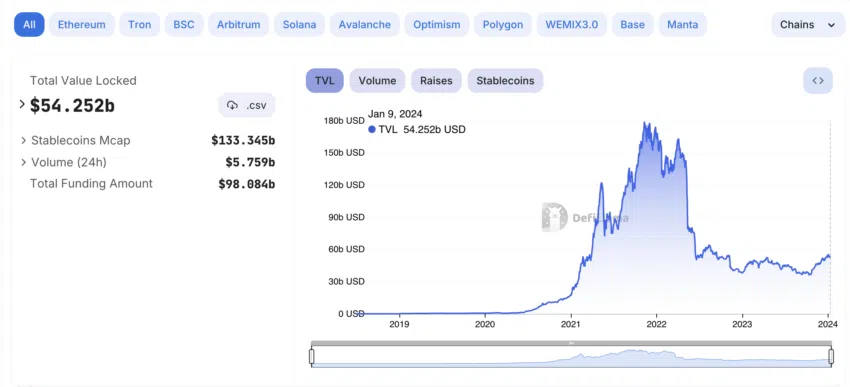This screenshot has height=387, width=850.
Task: Select the All chains filter
Action: point(29,24)
